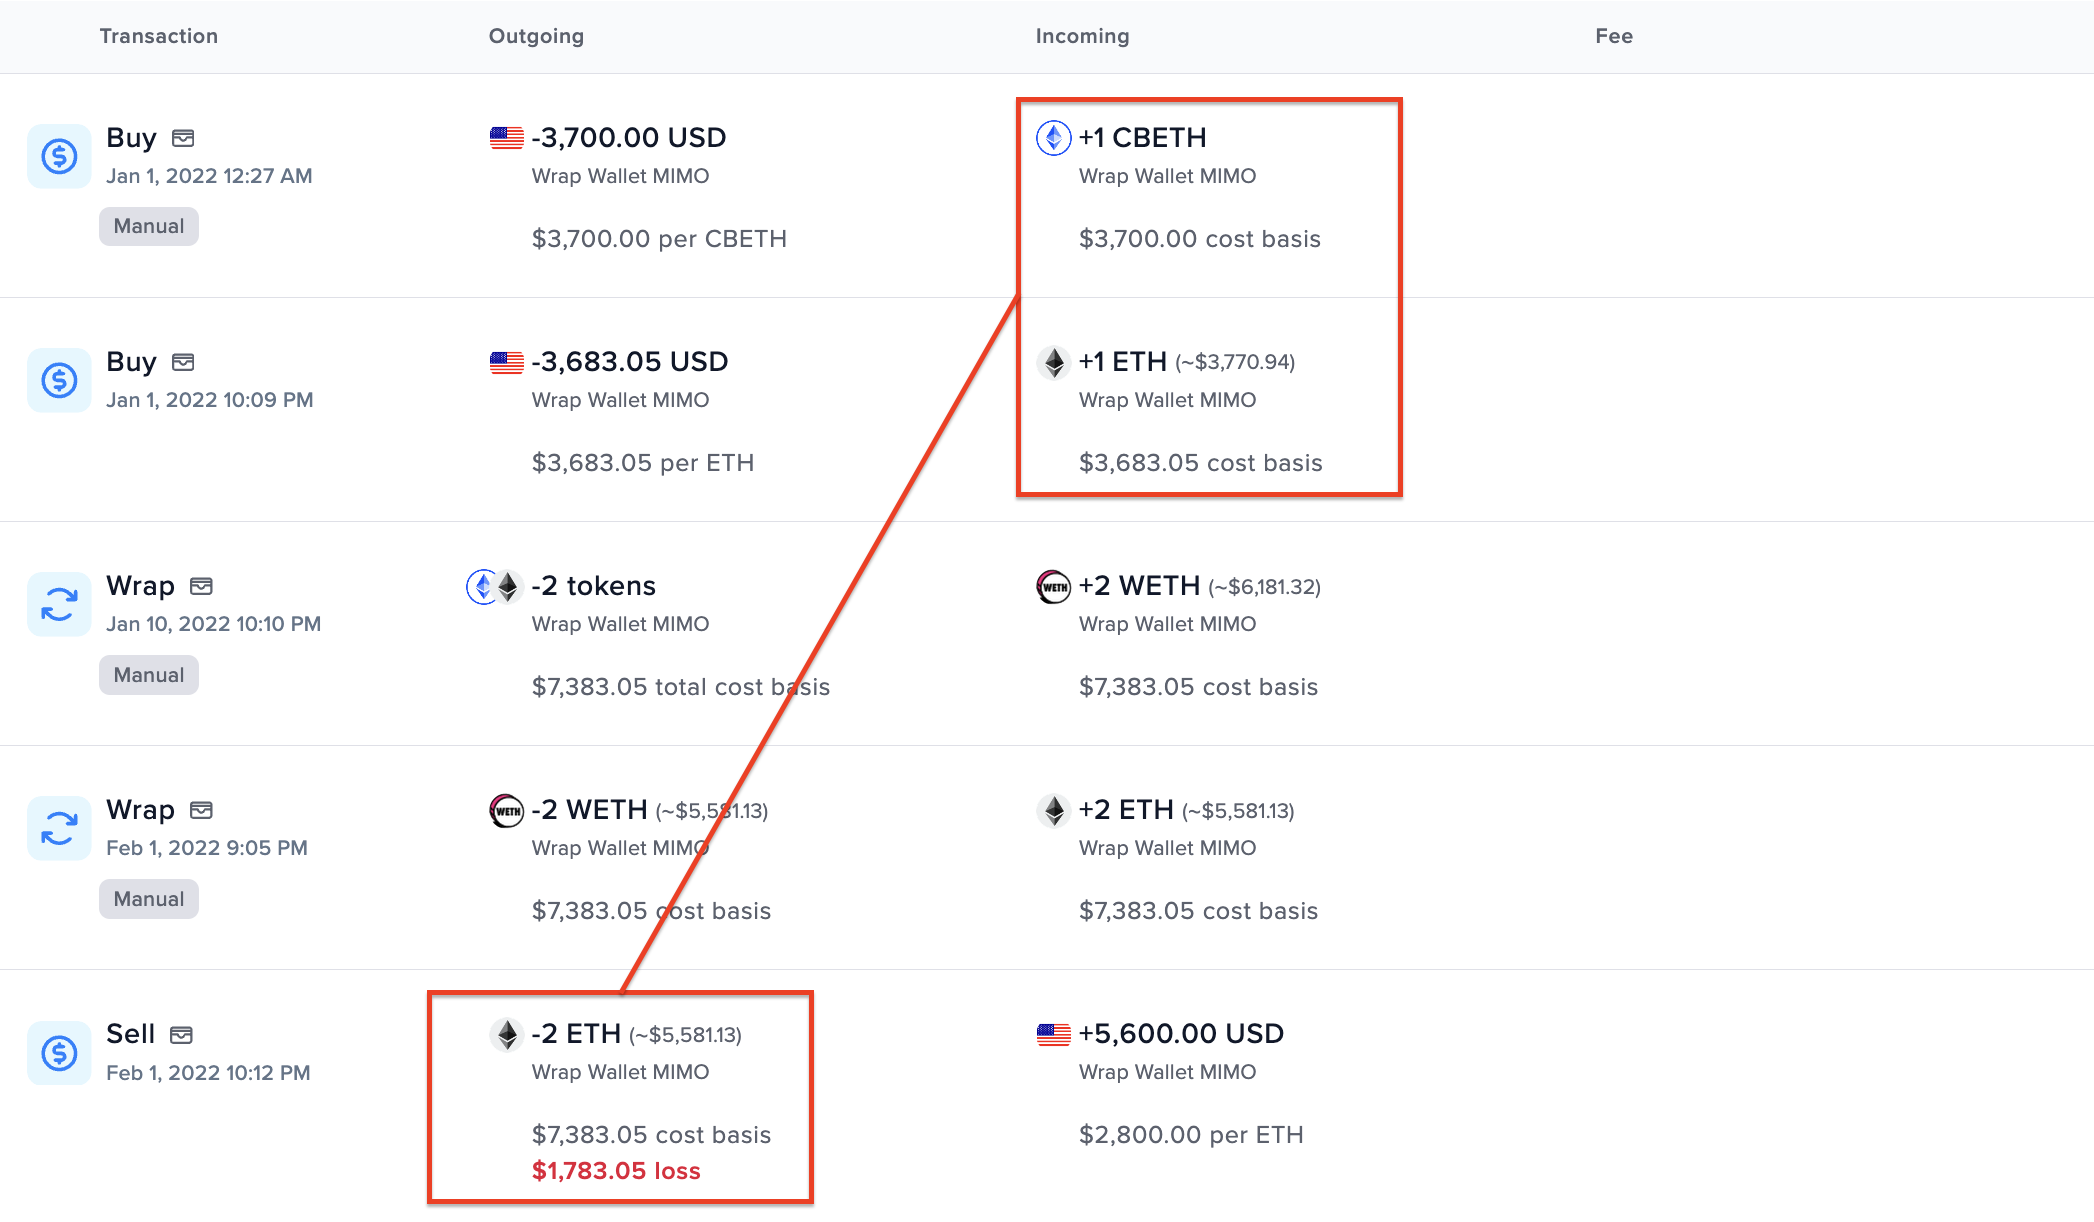Open the wallet card icon beside Buy at 10:09 PM
The image size is (2094, 1222).
(x=183, y=362)
